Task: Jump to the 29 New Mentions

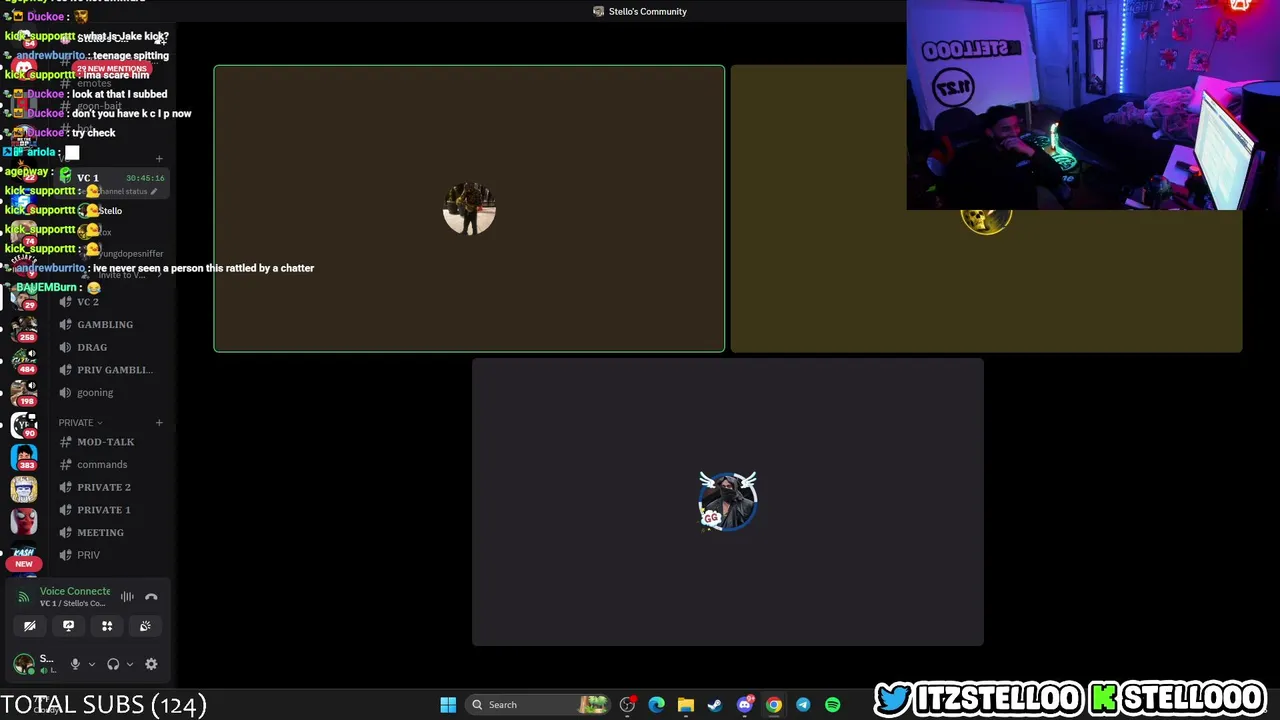Action: [110, 69]
